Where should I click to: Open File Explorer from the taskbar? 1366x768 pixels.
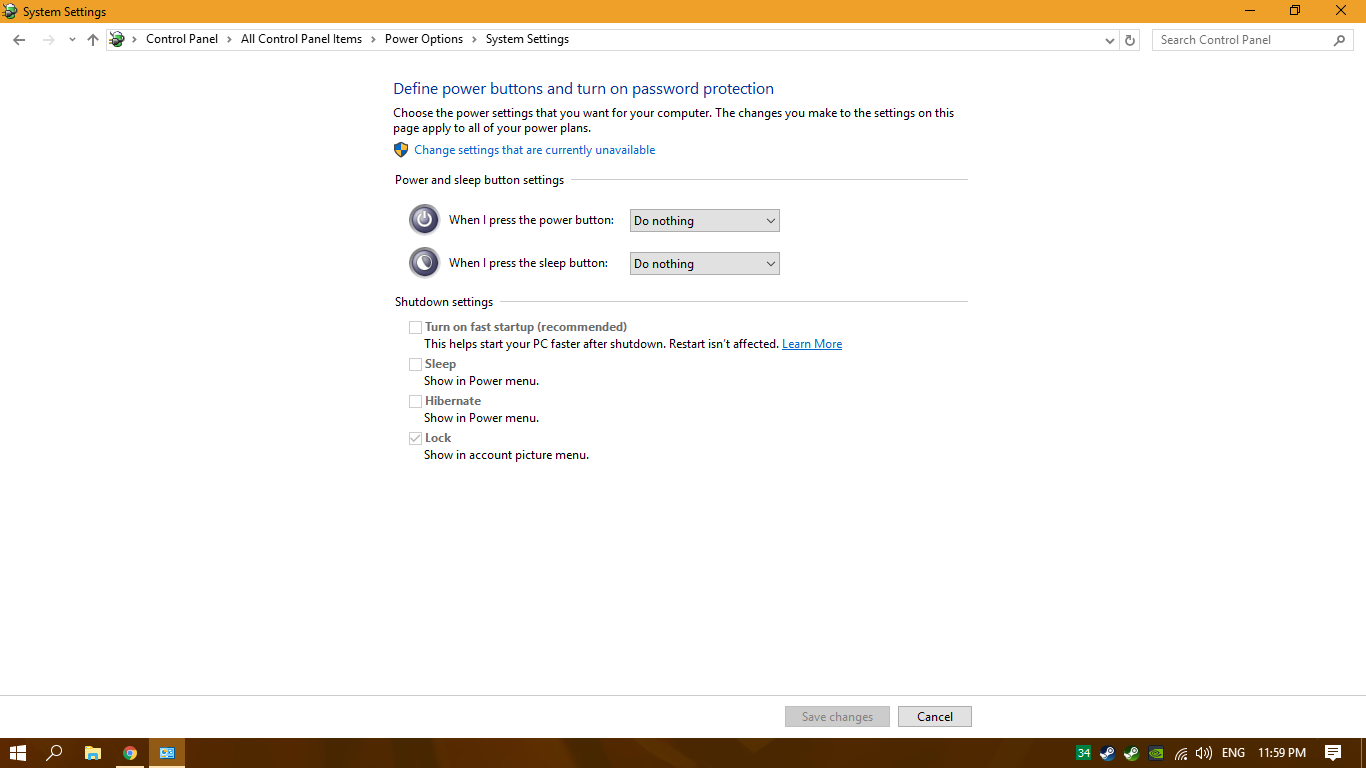click(92, 753)
